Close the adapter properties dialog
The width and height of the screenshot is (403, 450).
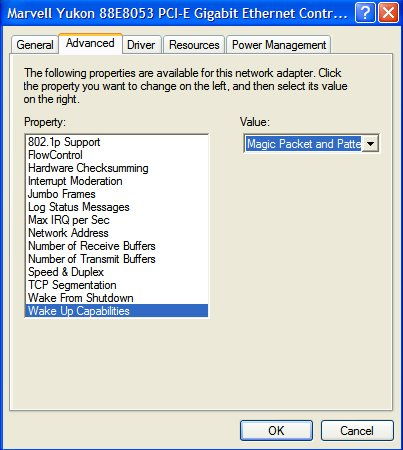click(x=388, y=13)
